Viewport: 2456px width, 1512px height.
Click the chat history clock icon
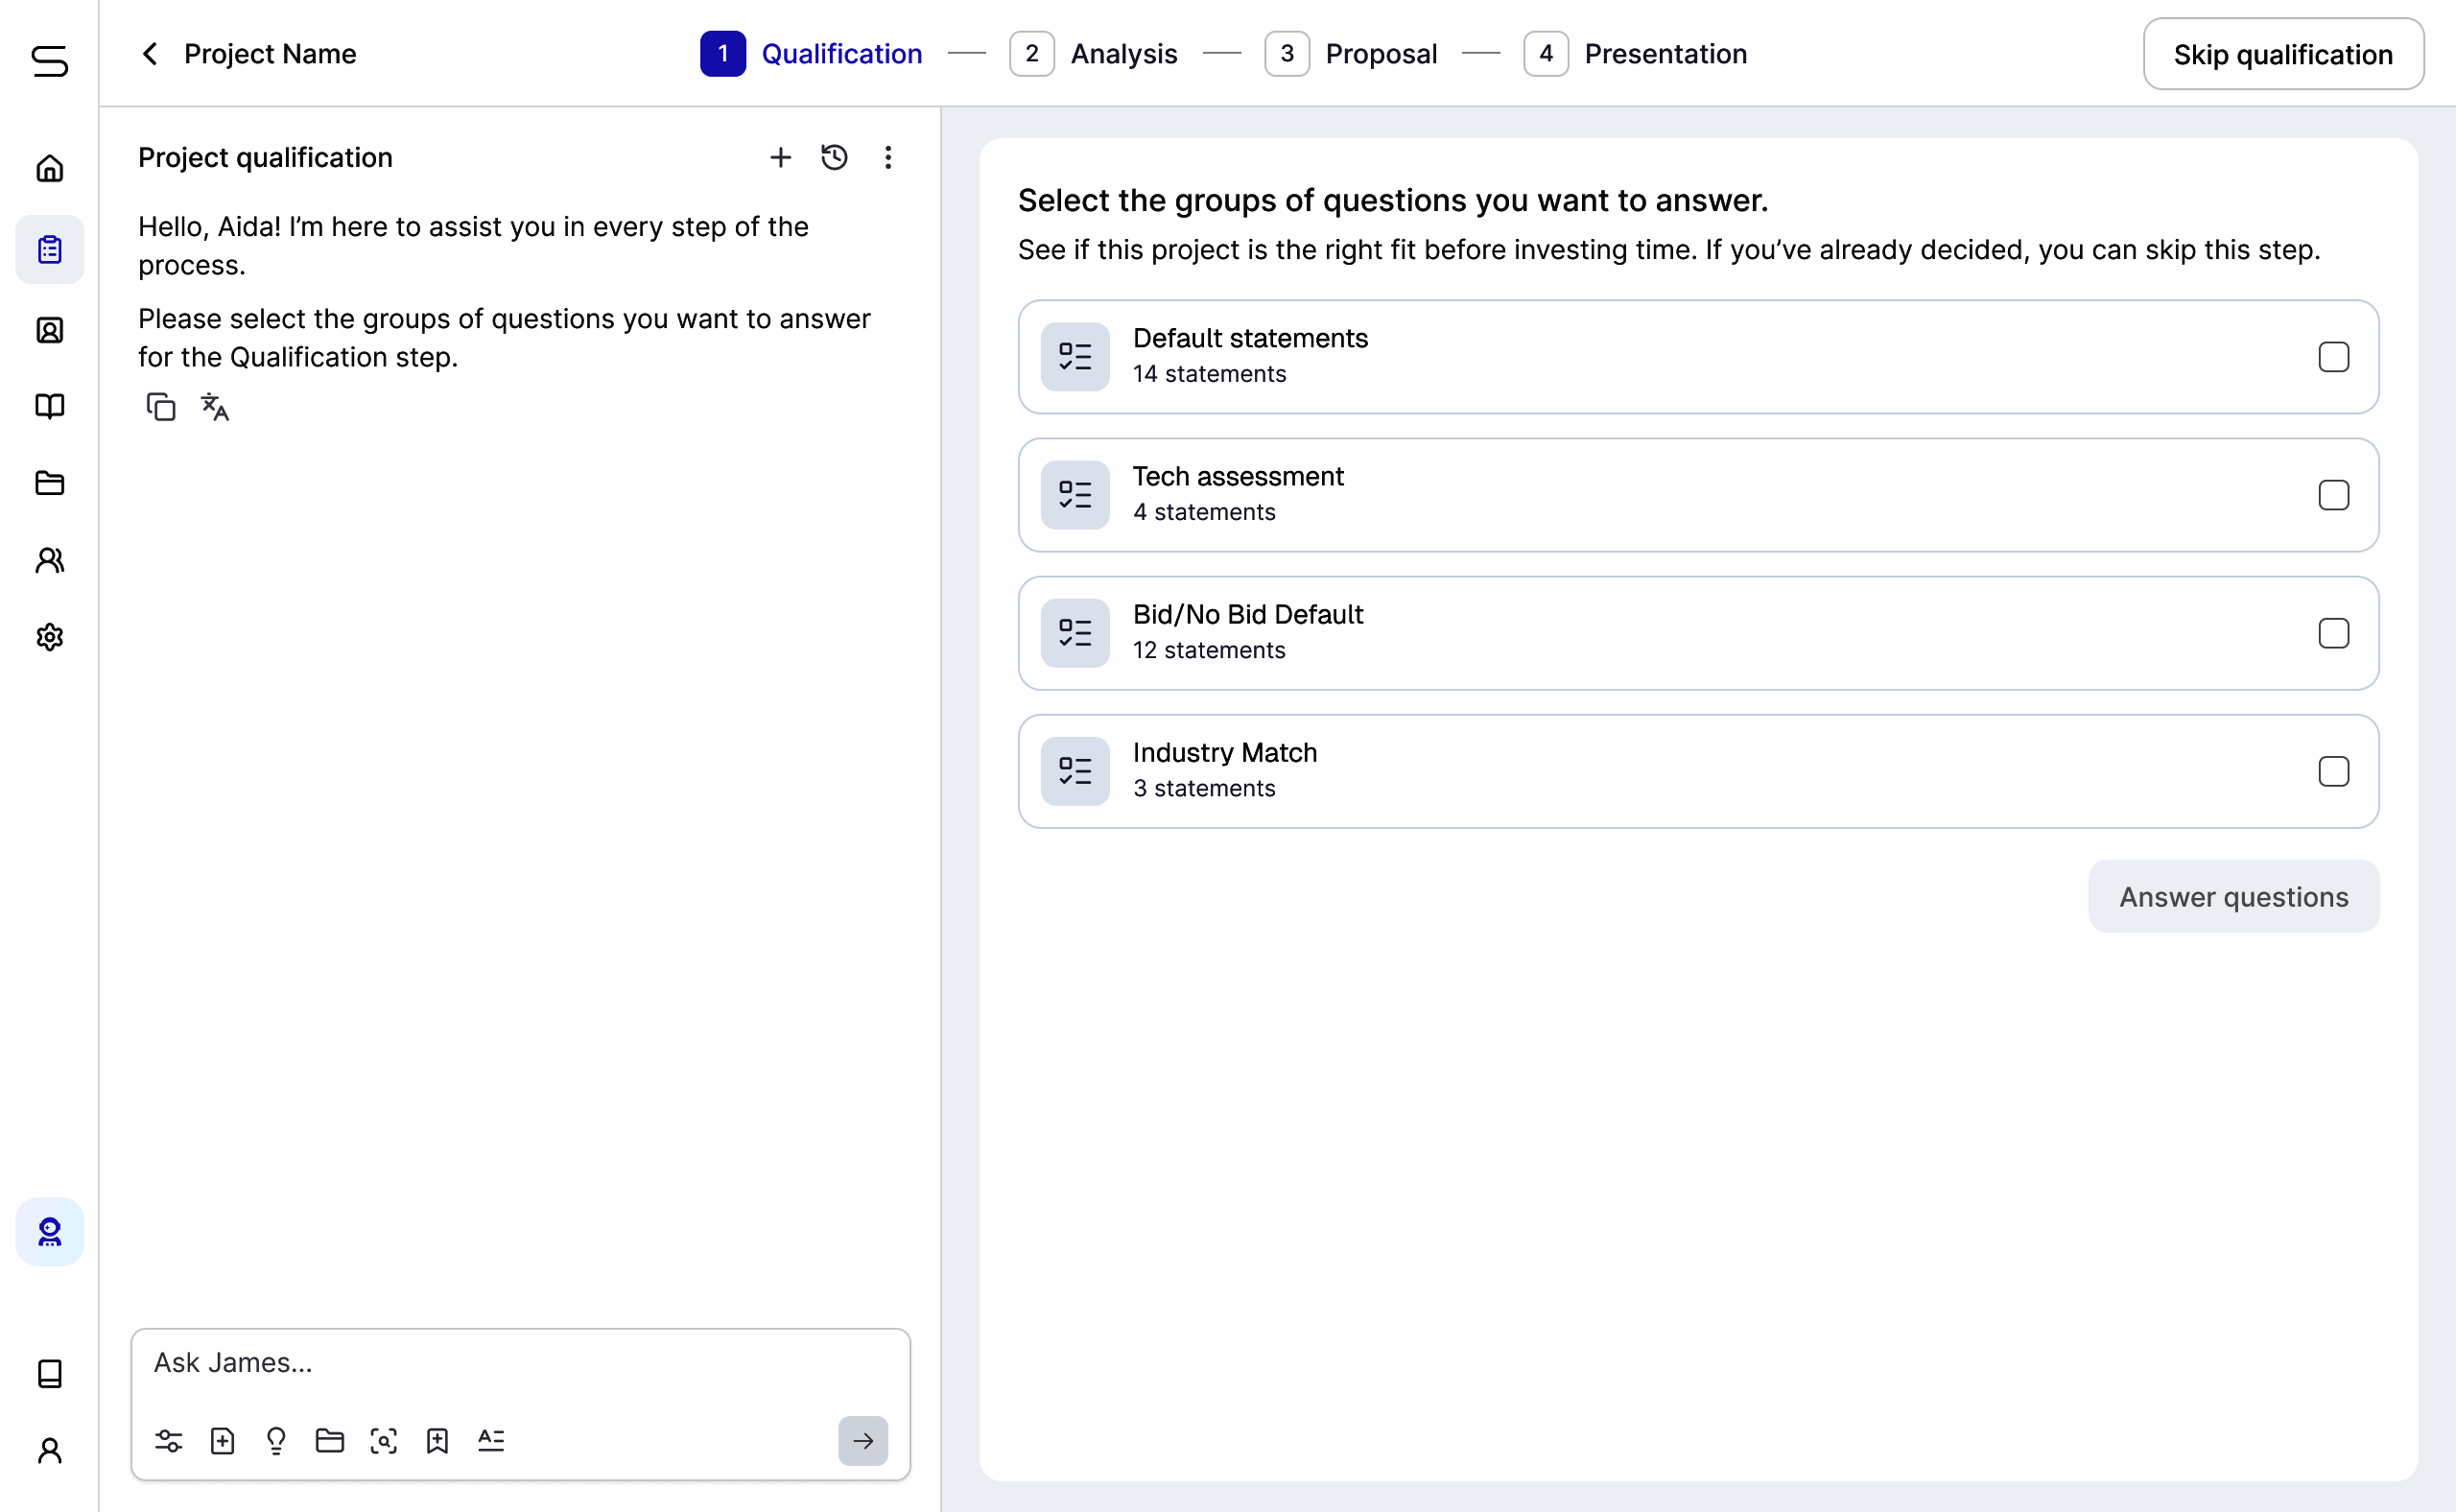coord(834,157)
